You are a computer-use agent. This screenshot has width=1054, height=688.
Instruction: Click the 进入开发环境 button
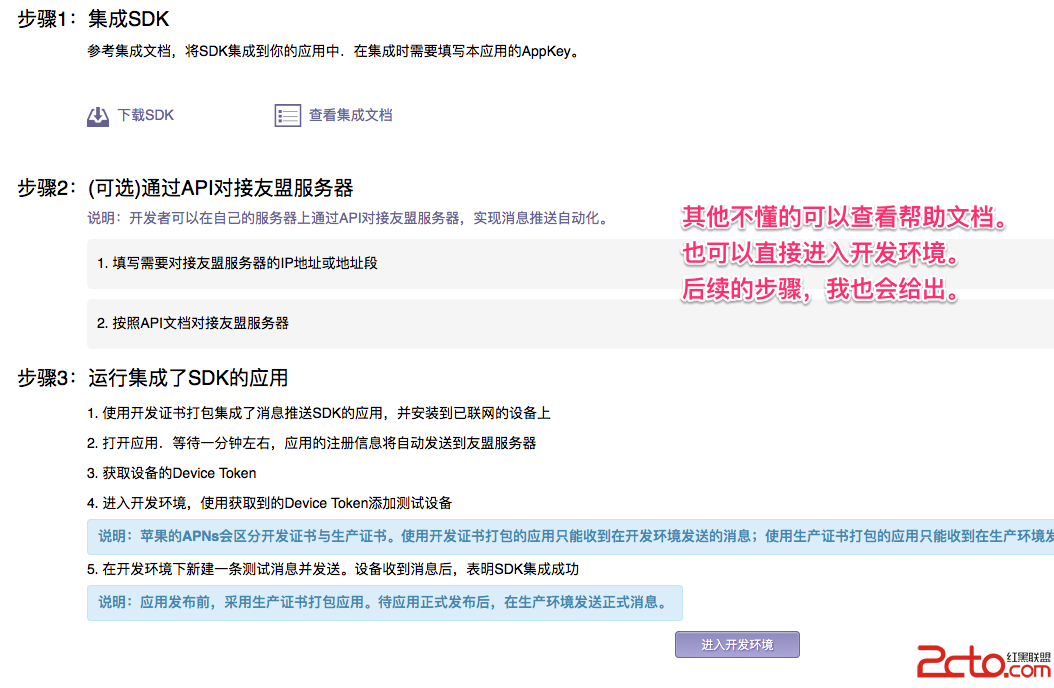[737, 644]
